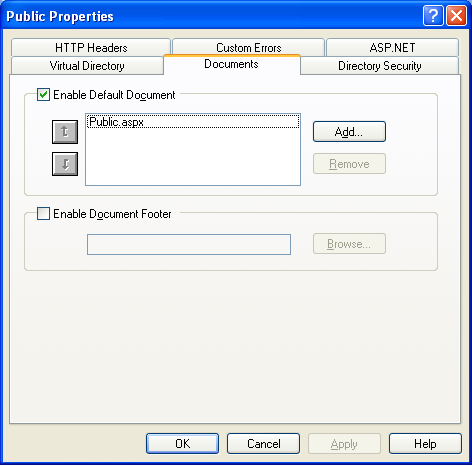Select the Virtual Directory tab
The image size is (472, 466).
pos(87,65)
